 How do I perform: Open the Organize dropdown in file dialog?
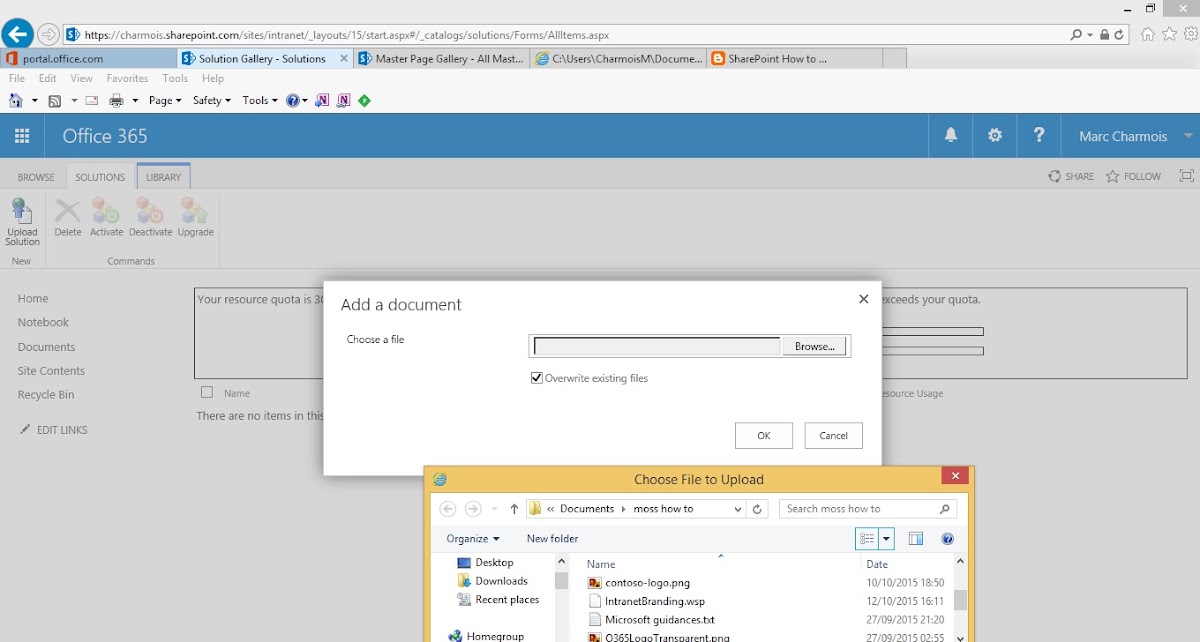tap(473, 539)
